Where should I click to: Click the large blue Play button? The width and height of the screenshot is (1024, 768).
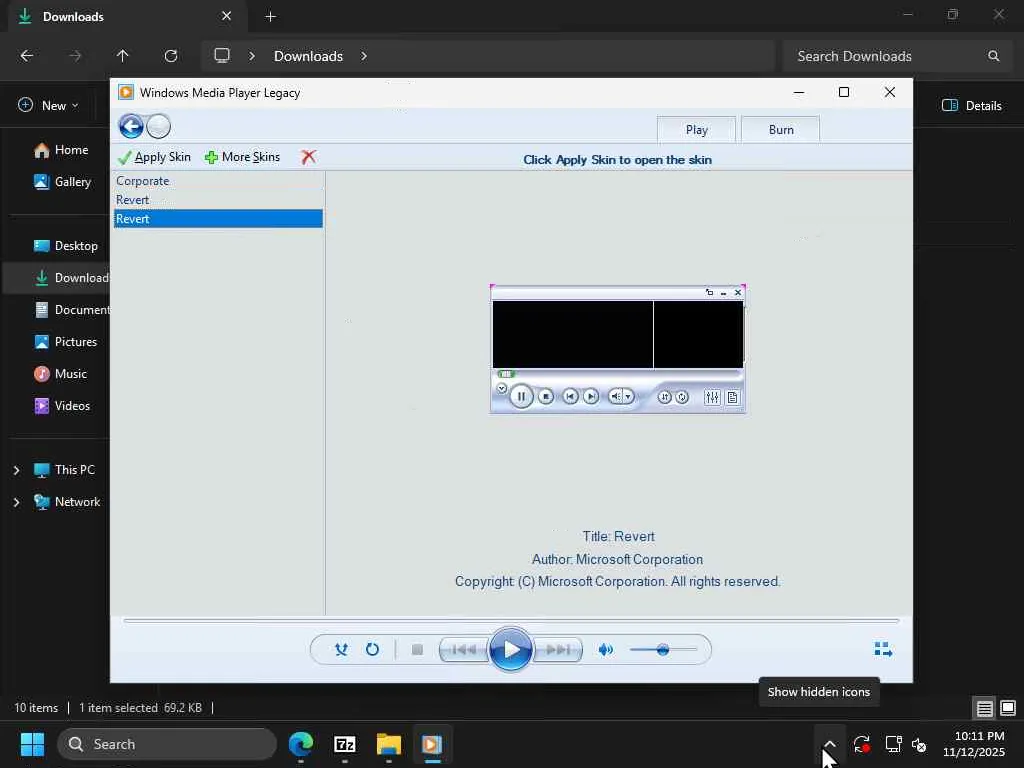[x=510, y=650]
